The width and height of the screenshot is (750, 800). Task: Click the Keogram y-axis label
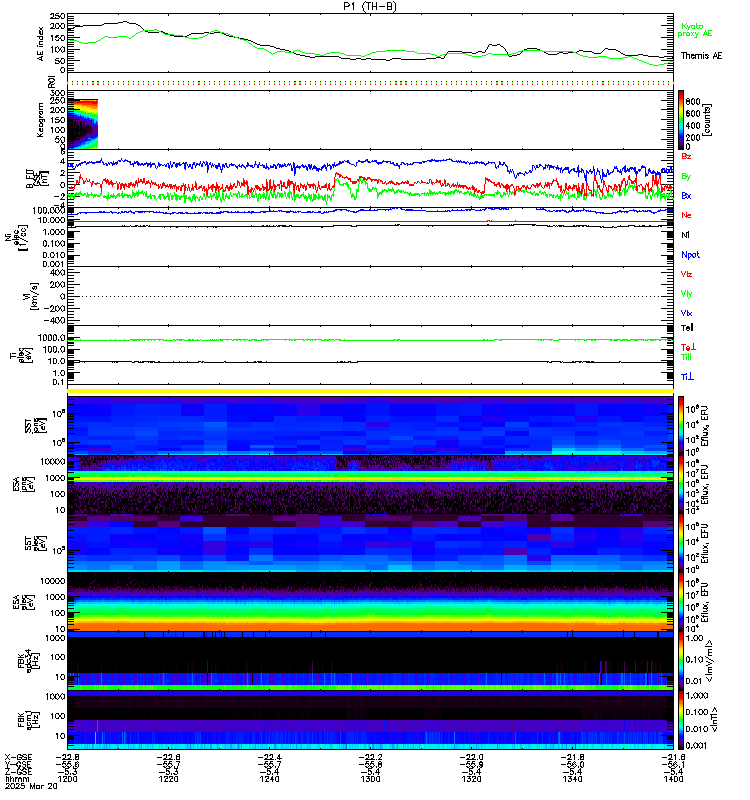pyautogui.click(x=40, y=120)
